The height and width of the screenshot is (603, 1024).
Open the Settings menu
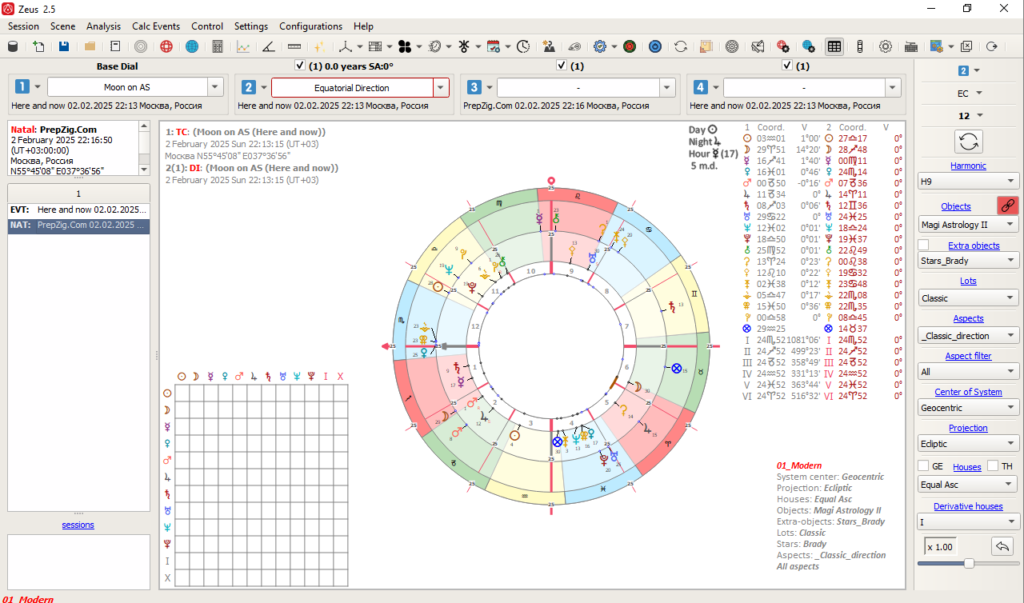pos(251,26)
